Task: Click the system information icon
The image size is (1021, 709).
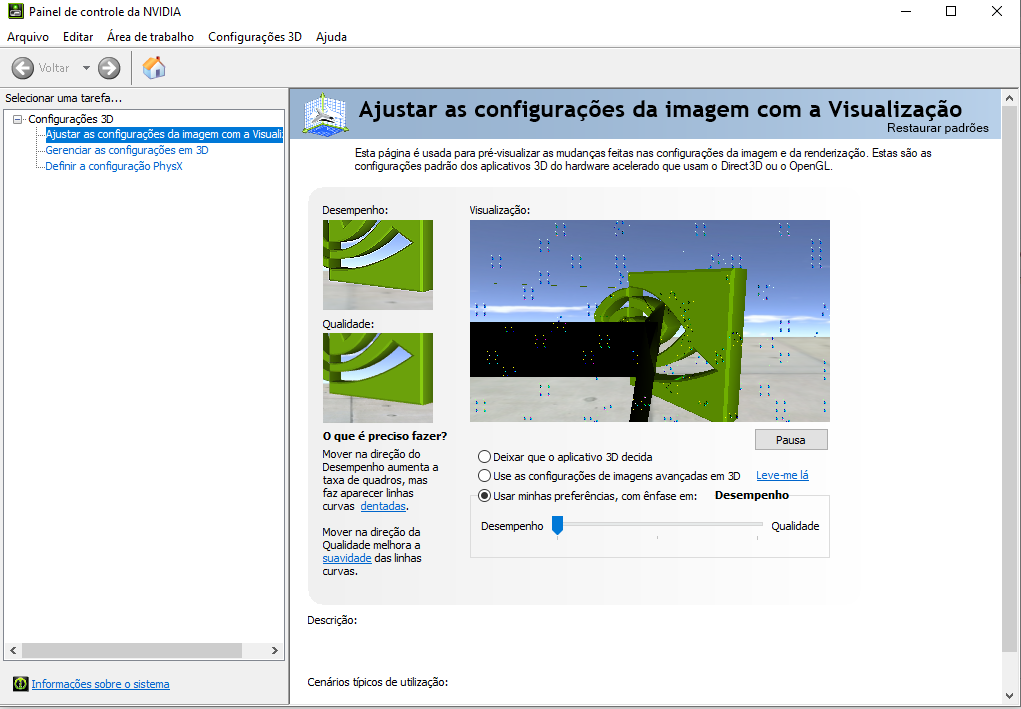Action: [21, 684]
